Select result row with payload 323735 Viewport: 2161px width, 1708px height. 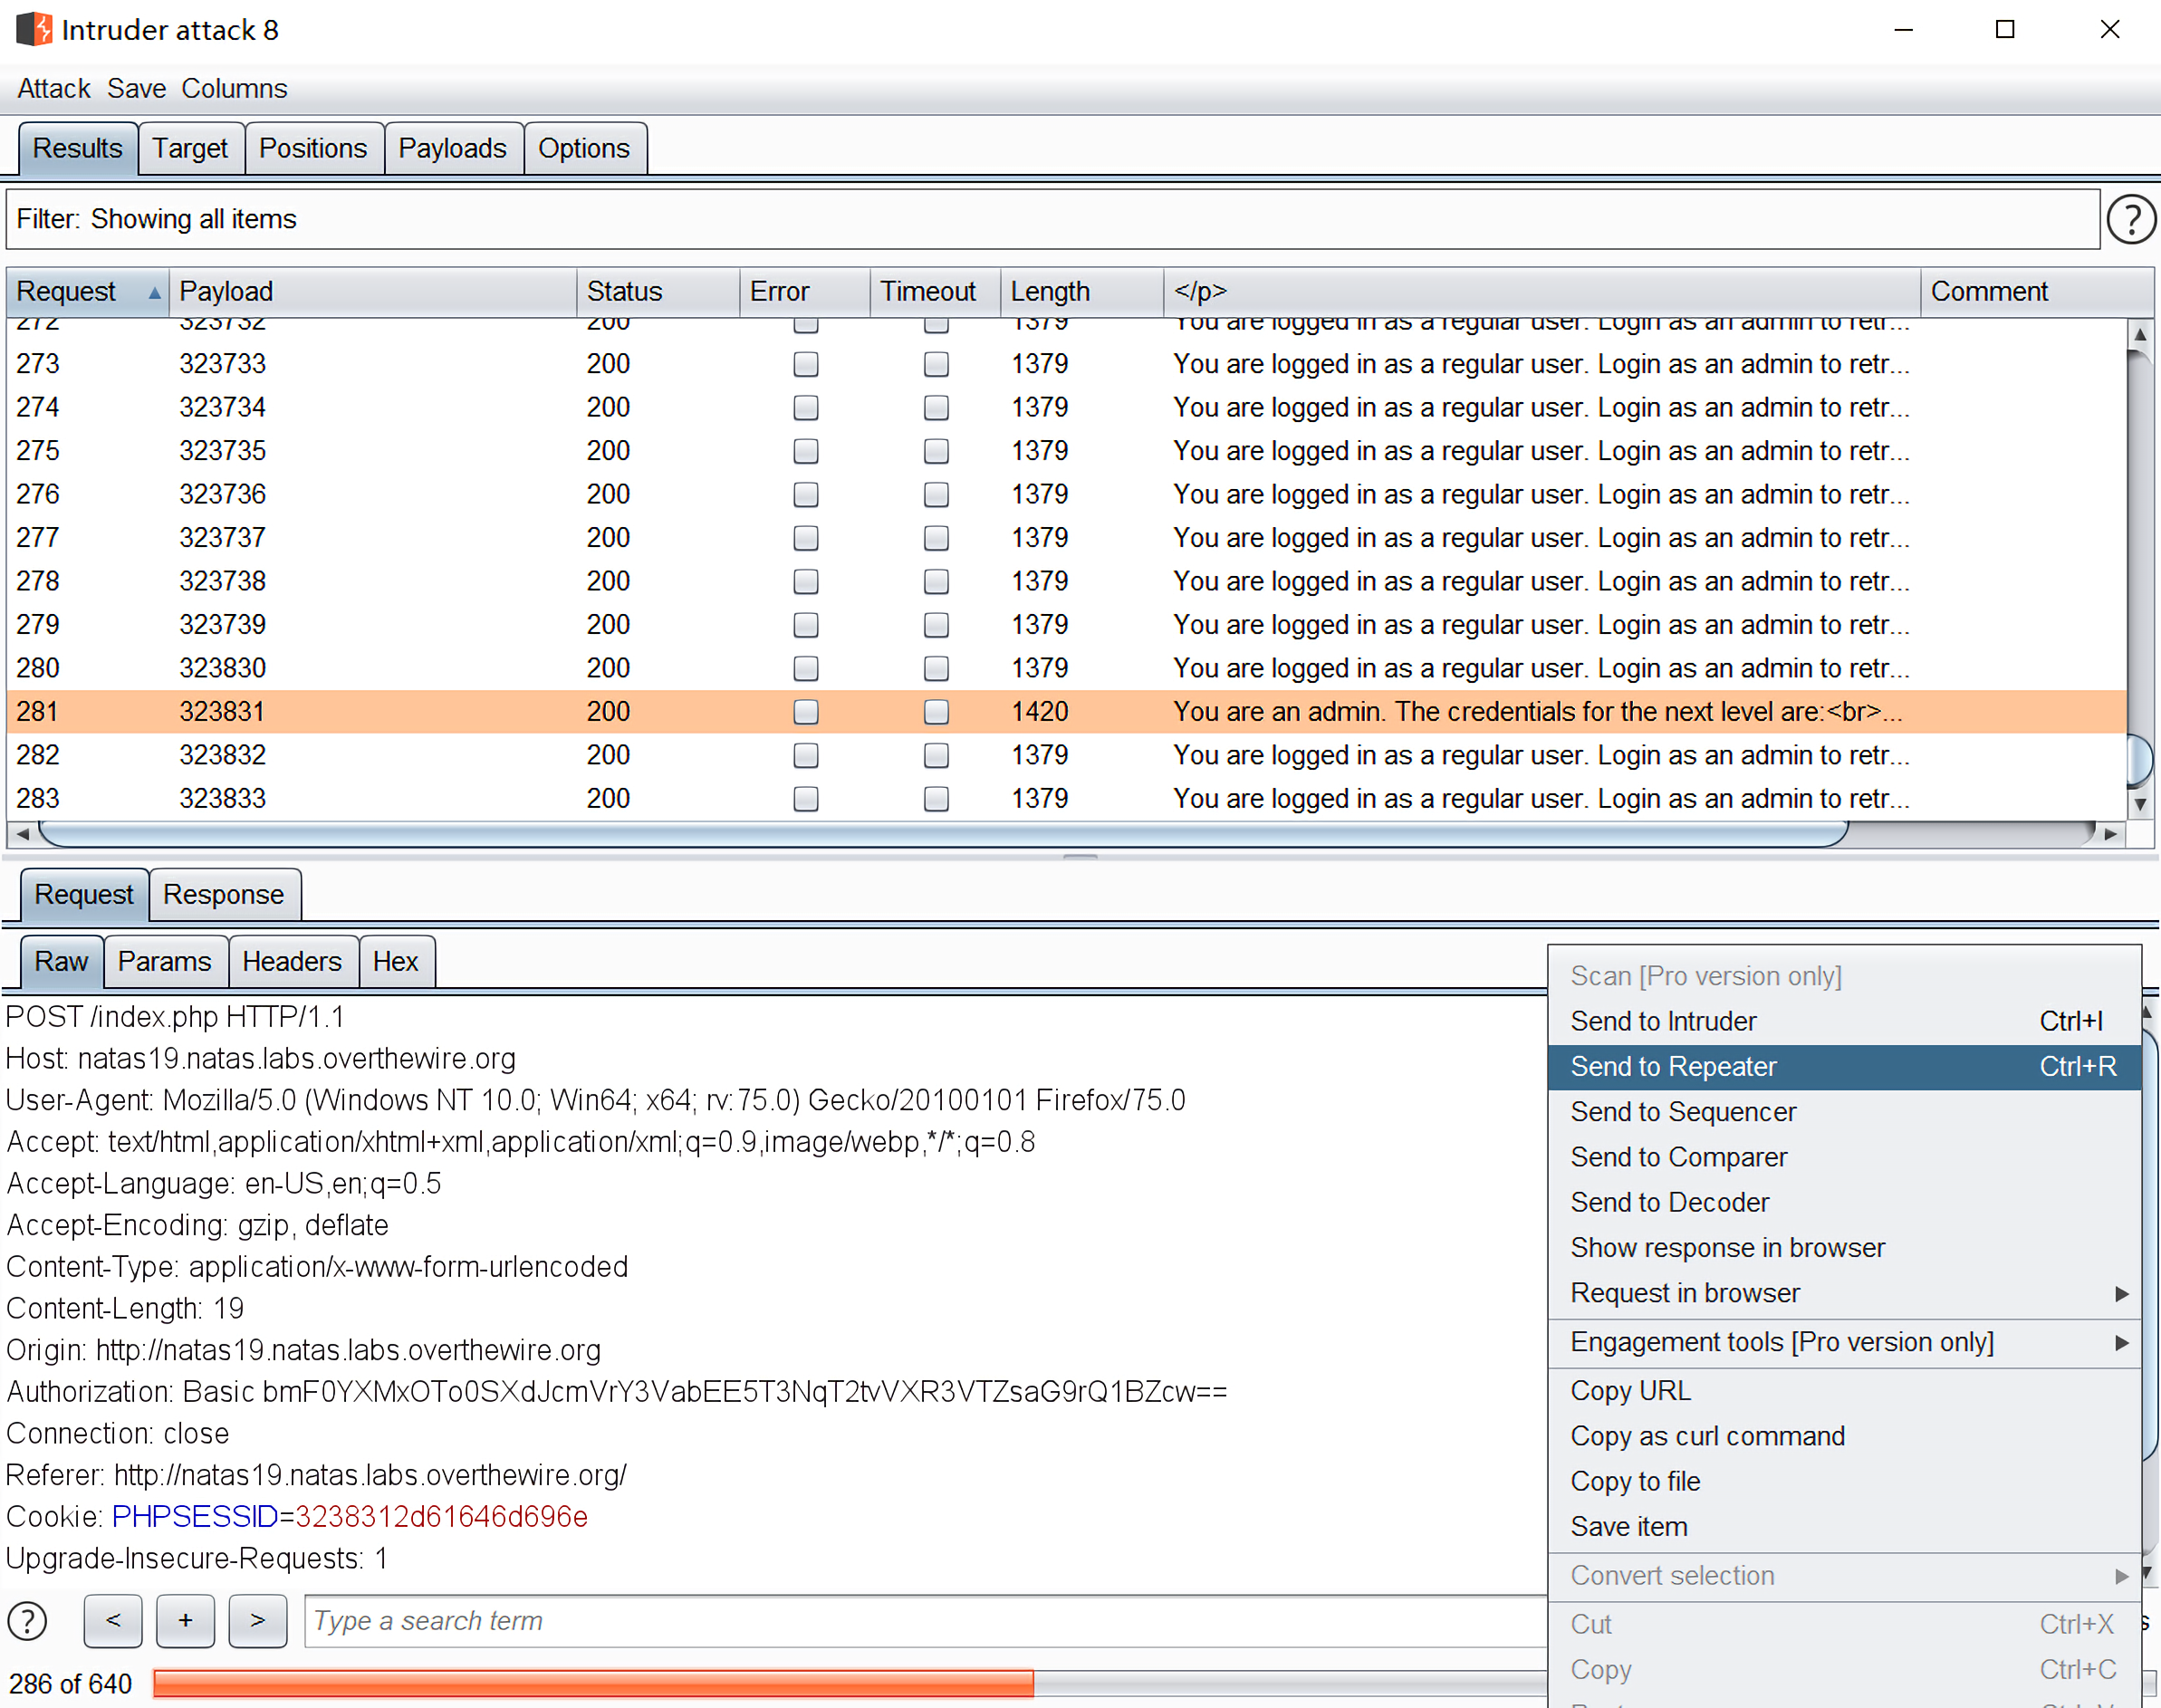click(x=1066, y=451)
